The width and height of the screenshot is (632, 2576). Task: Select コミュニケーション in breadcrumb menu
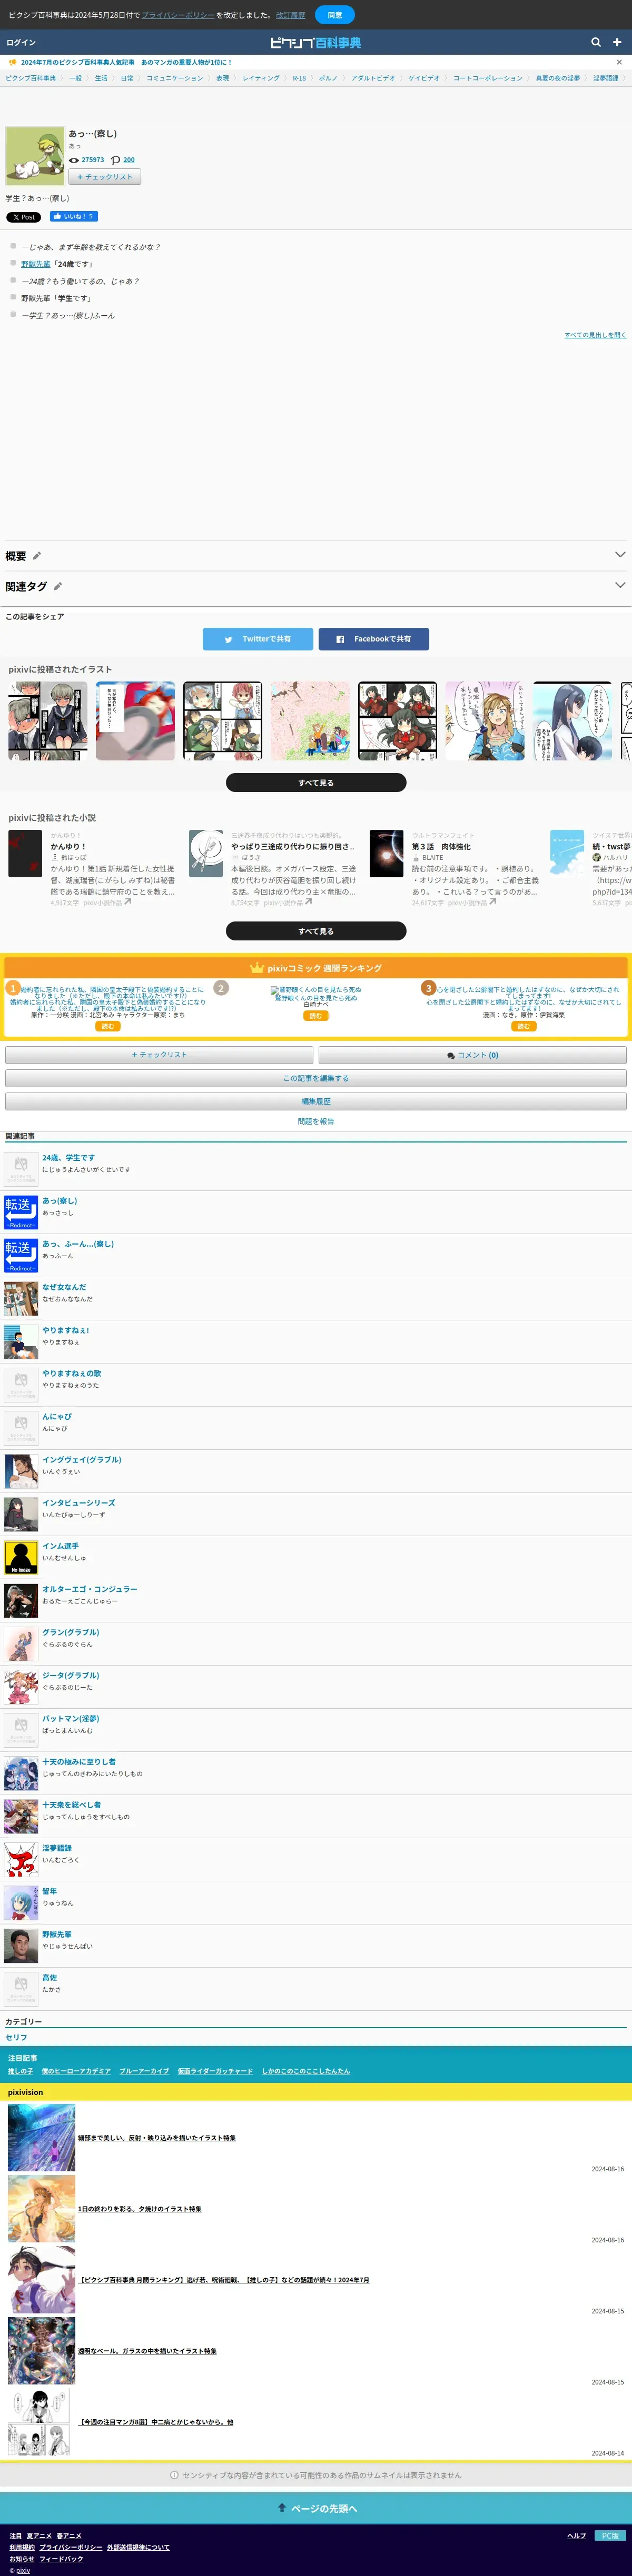tap(175, 78)
